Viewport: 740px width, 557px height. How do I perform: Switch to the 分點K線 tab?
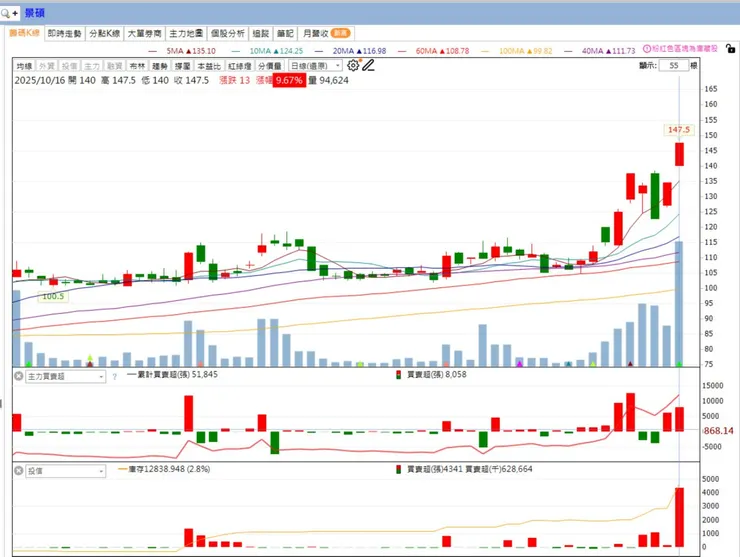105,34
